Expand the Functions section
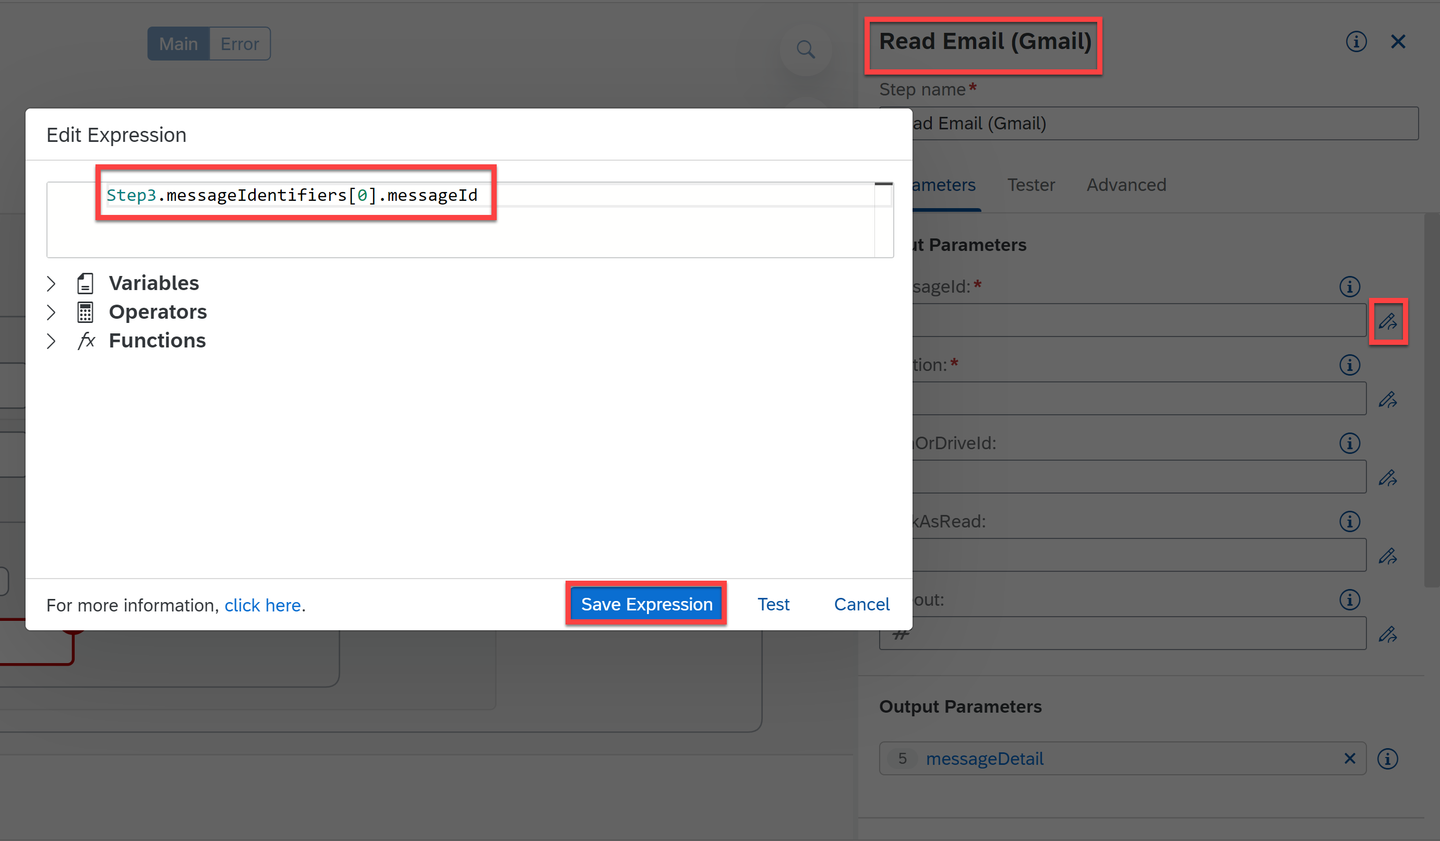1440x841 pixels. 51,341
